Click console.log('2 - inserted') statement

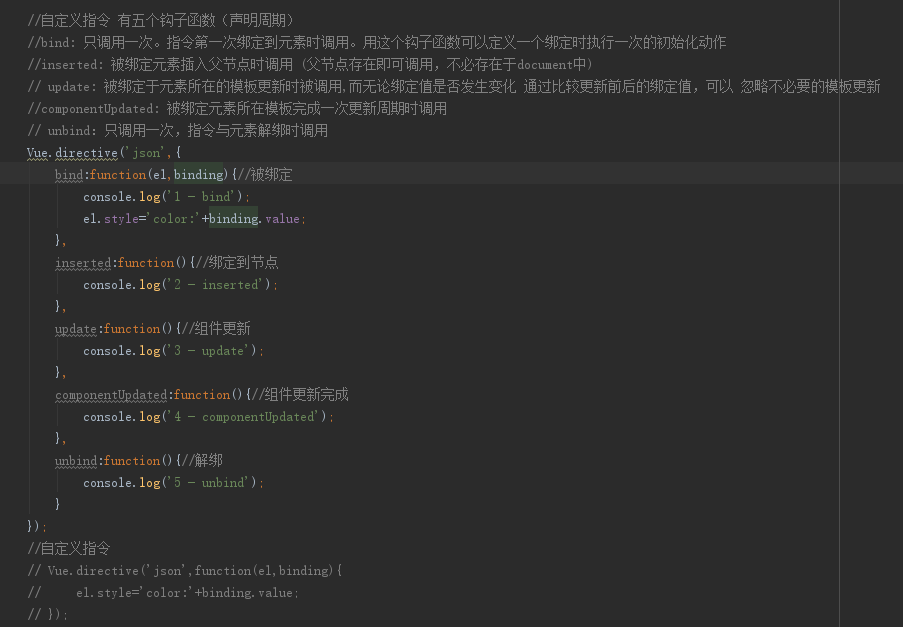(x=181, y=284)
